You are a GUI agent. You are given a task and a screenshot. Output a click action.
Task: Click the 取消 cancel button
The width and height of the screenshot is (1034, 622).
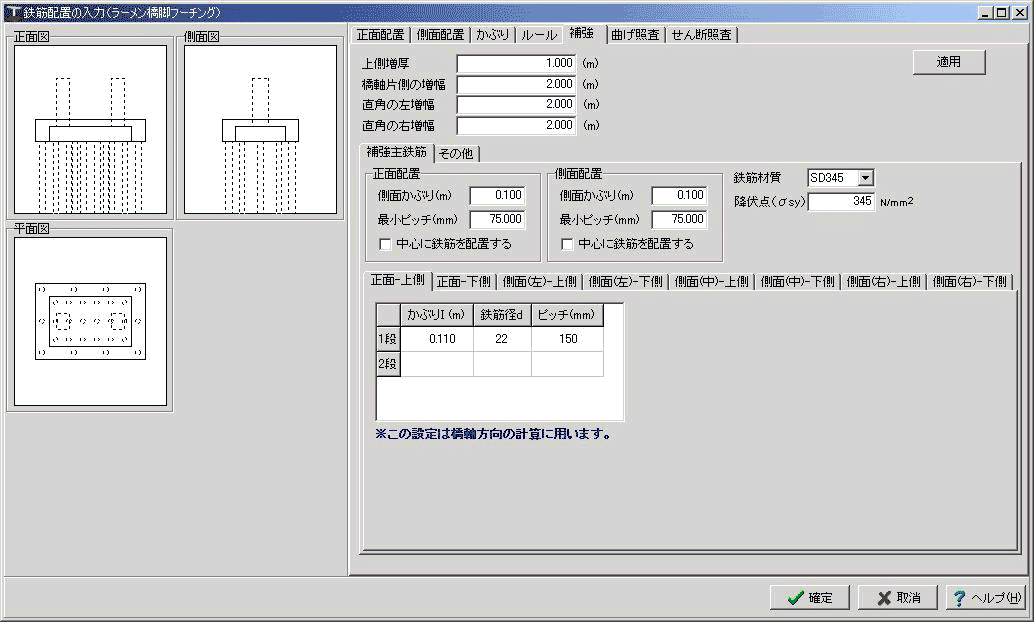point(898,598)
